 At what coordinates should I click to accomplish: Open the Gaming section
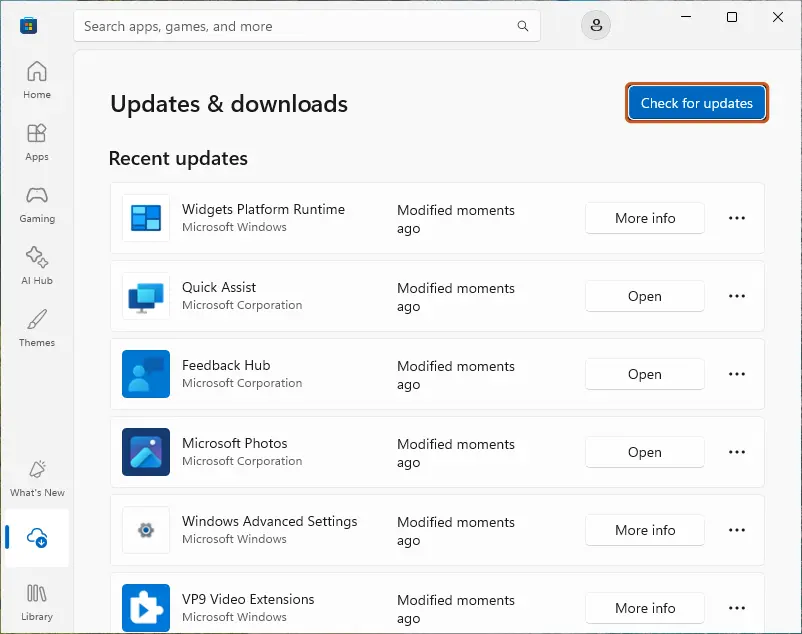pos(37,205)
